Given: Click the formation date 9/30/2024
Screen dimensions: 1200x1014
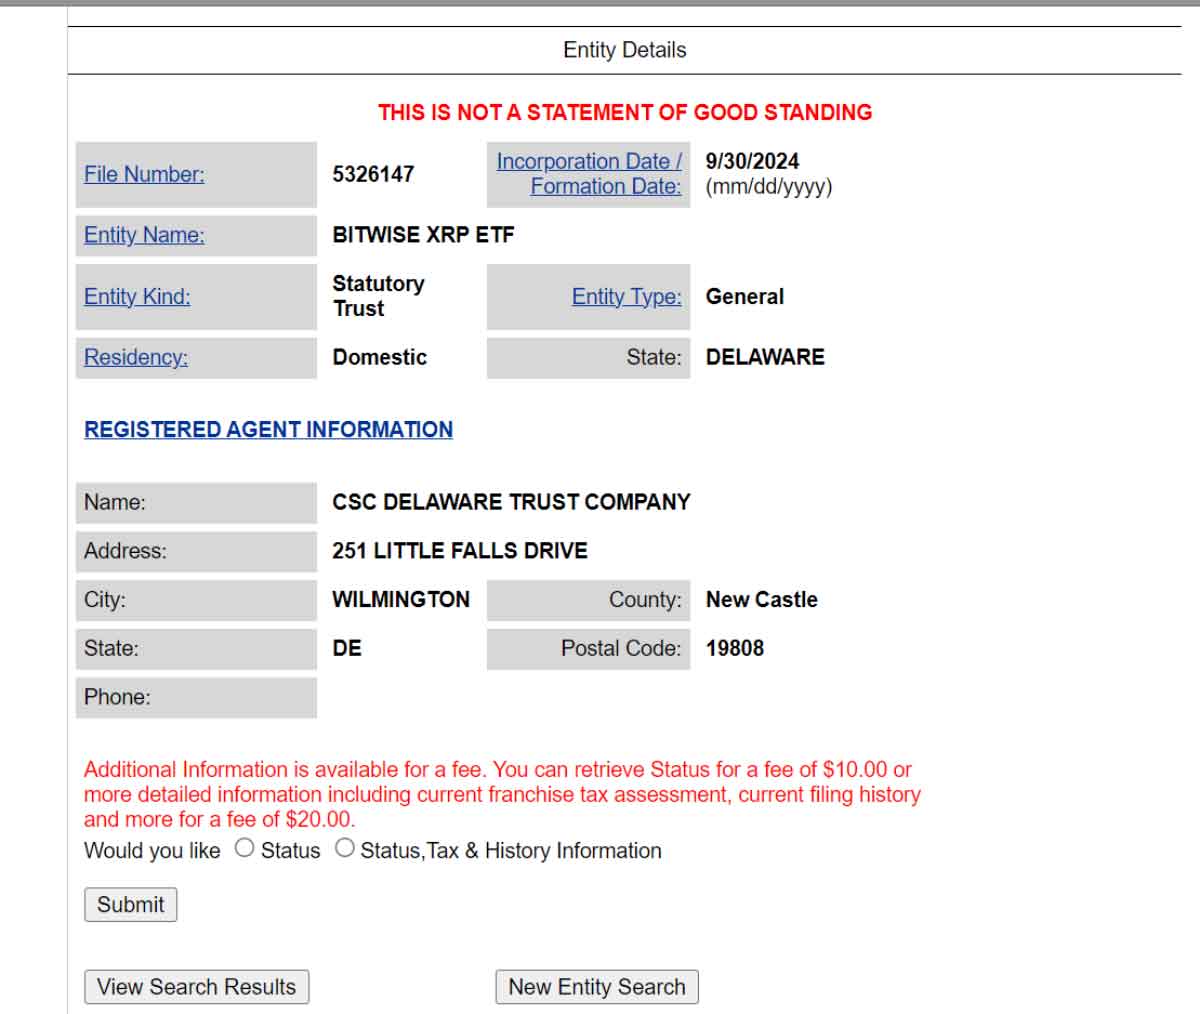Looking at the screenshot, I should click(752, 161).
